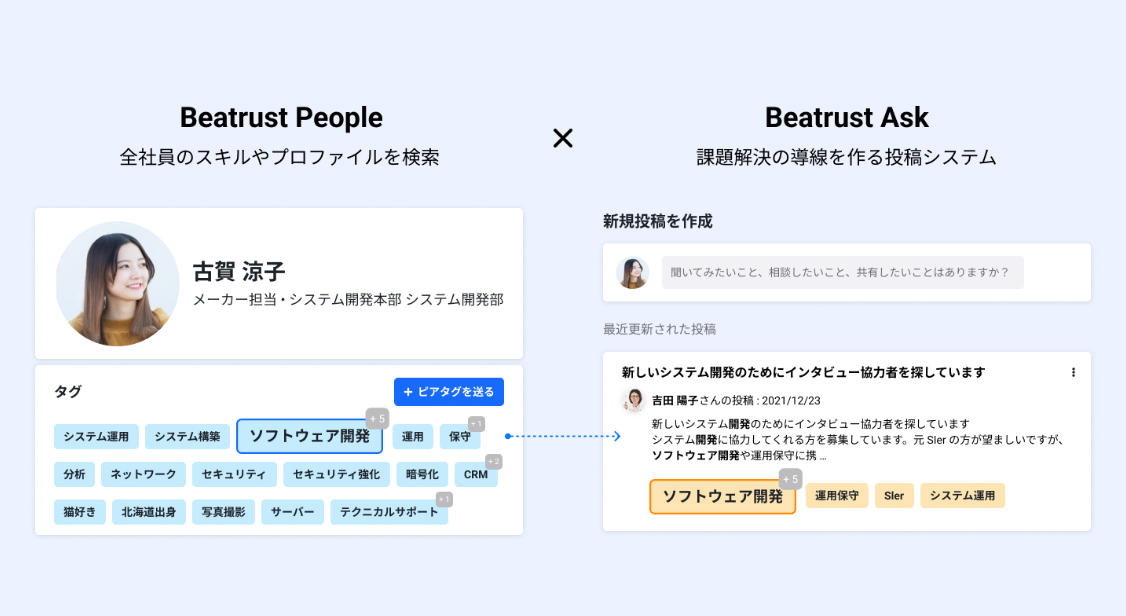This screenshot has height=616, width=1126.
Task: Click the 聞いてみたいこと new-post input field
Action: (842, 272)
